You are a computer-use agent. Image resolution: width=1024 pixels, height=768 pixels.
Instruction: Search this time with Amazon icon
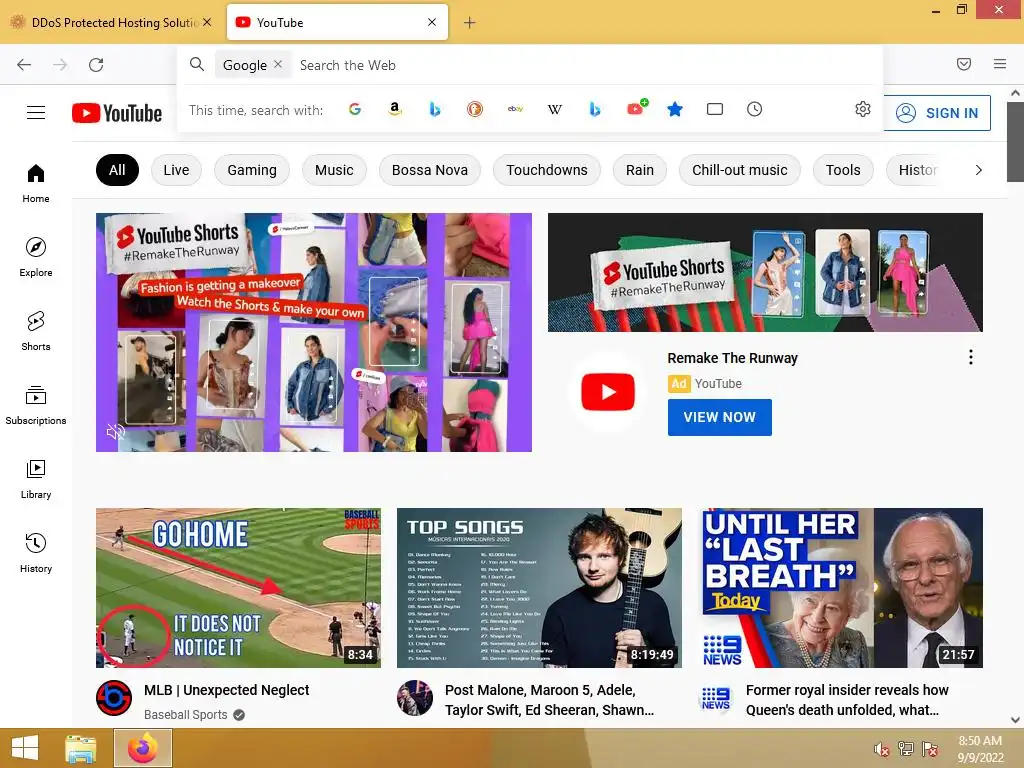point(394,109)
